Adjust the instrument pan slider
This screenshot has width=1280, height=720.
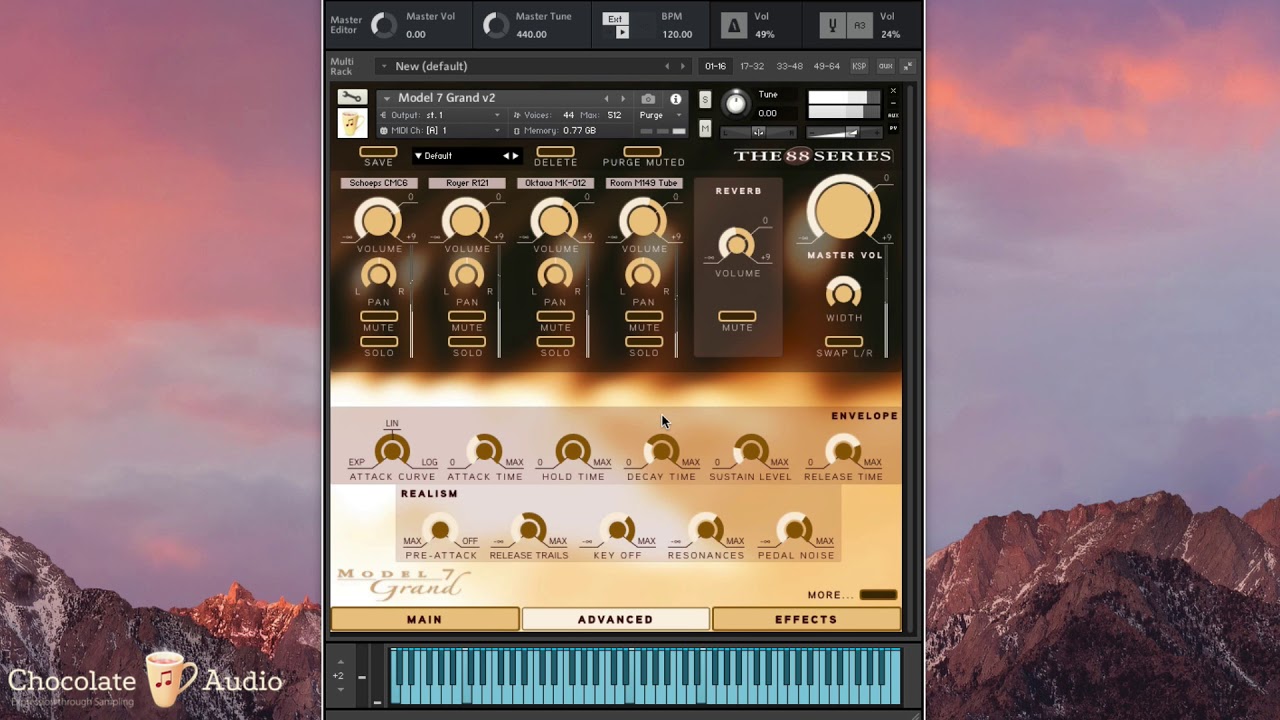(757, 131)
